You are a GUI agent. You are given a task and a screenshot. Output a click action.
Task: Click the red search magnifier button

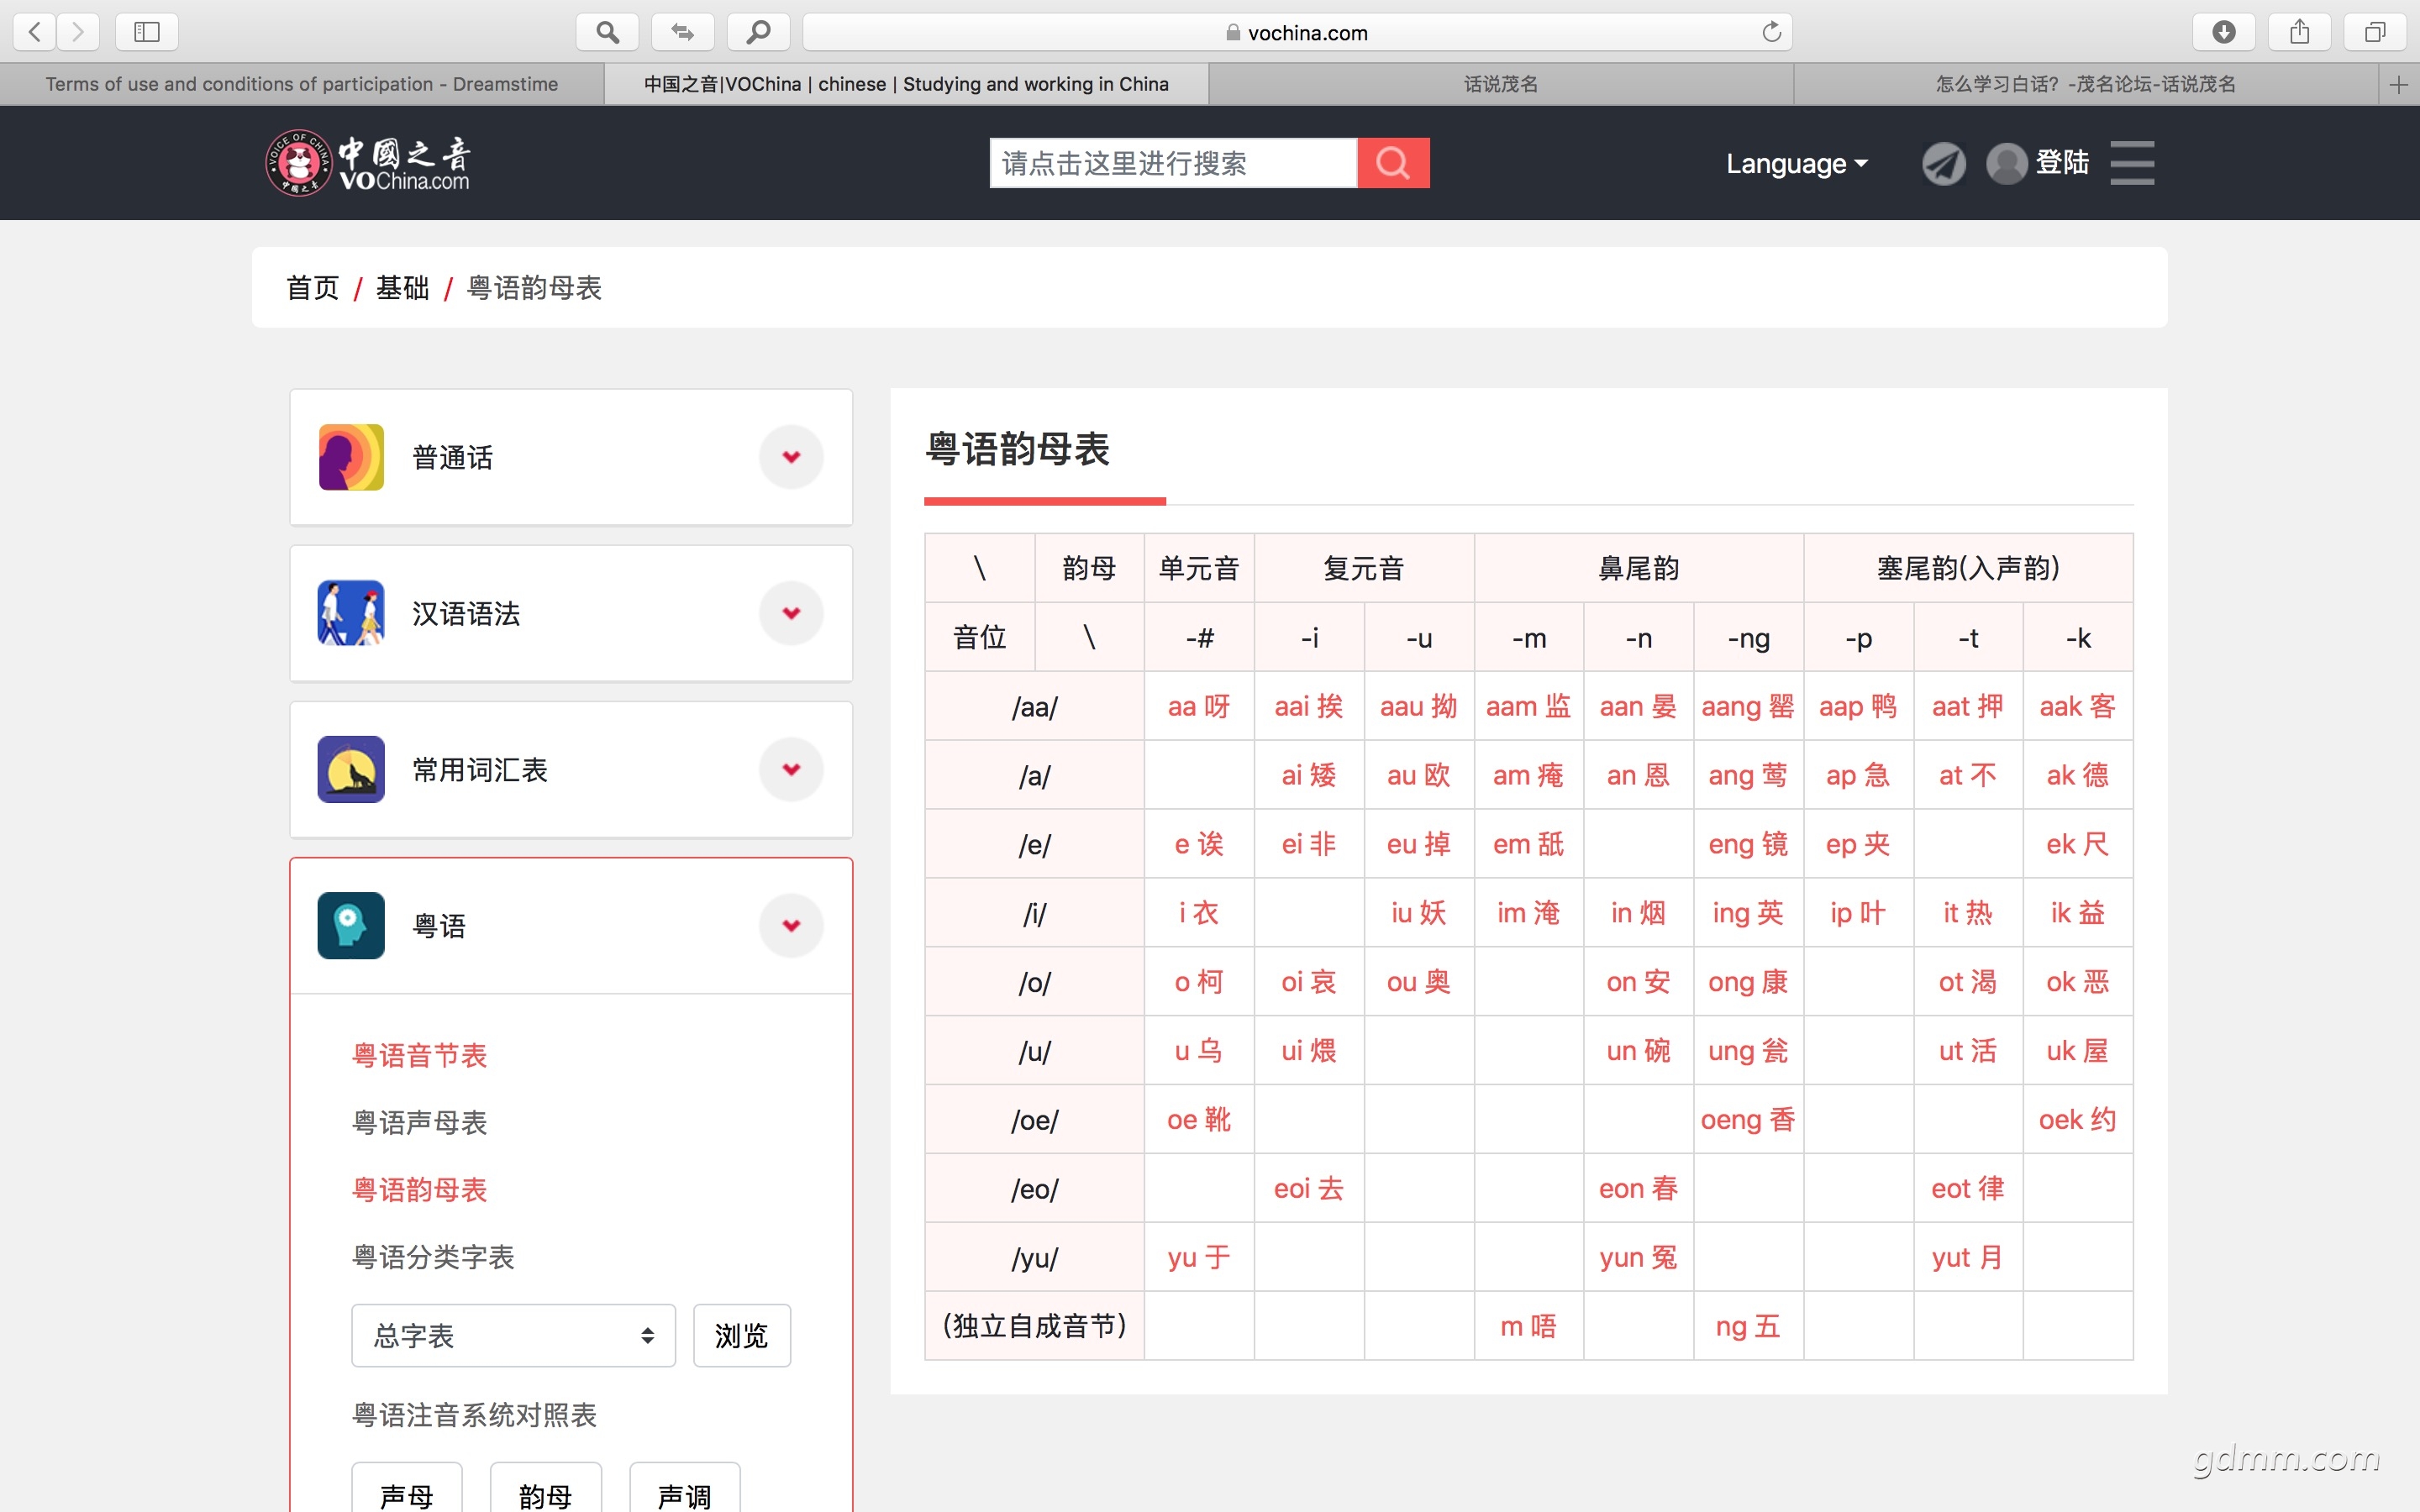click(1393, 163)
